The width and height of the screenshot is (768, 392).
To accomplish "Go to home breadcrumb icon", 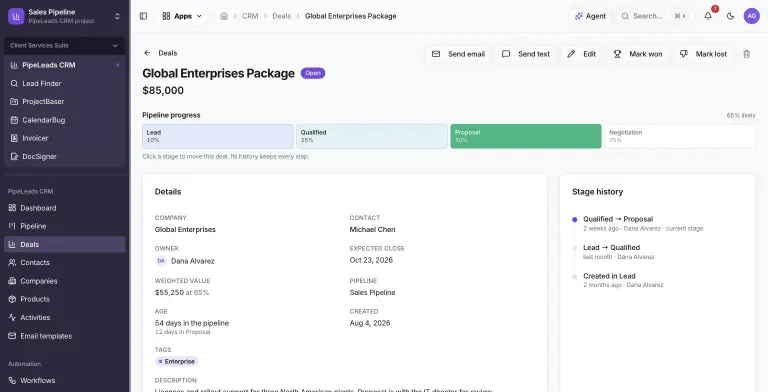I will pos(224,16).
